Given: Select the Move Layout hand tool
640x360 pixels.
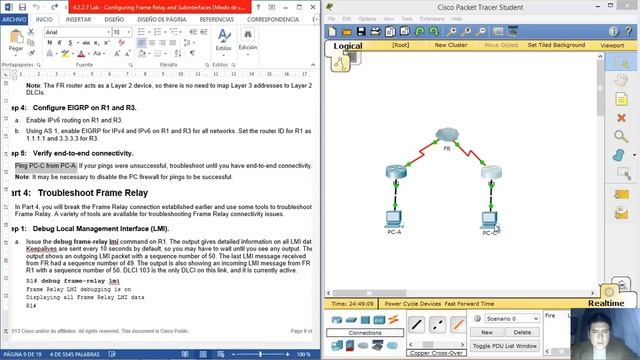Looking at the screenshot, I should pyautogui.click(x=621, y=80).
